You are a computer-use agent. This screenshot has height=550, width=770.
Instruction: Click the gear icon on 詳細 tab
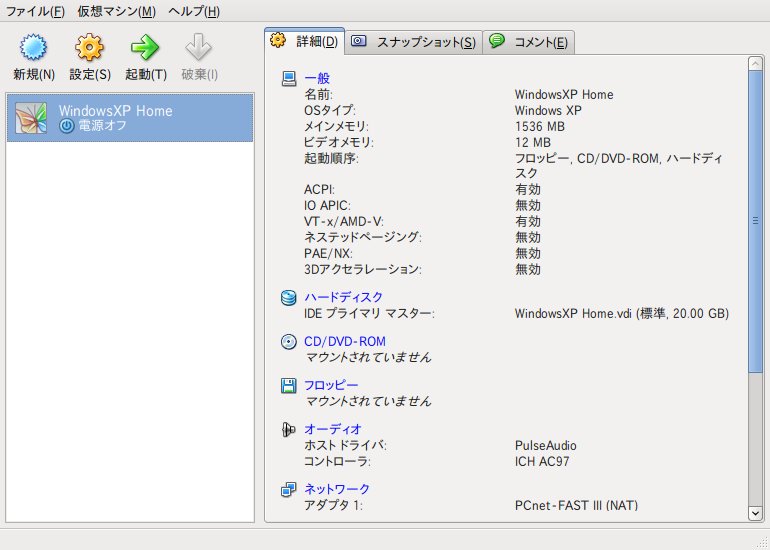click(x=278, y=40)
